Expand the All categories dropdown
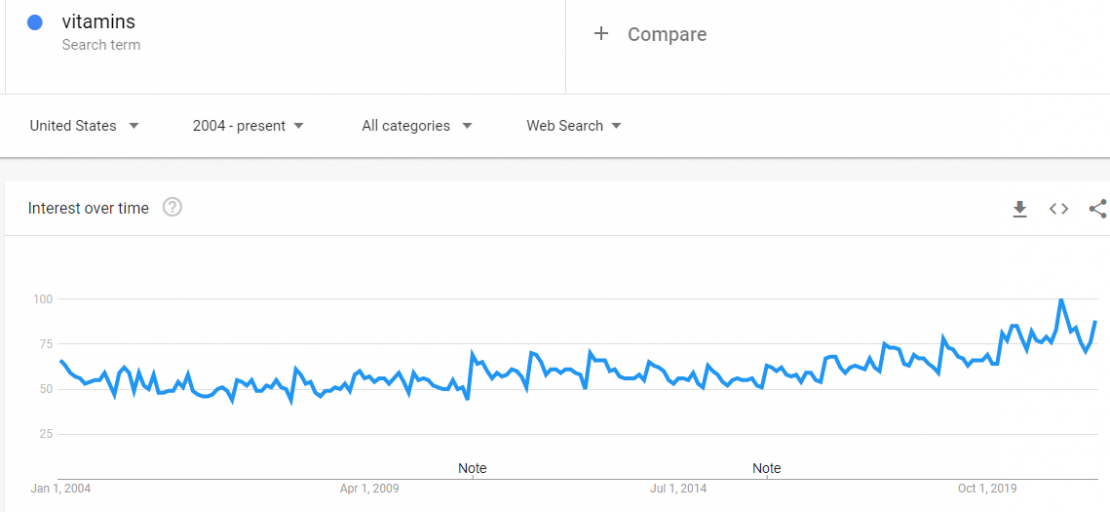The image size is (1110, 512). coord(416,126)
